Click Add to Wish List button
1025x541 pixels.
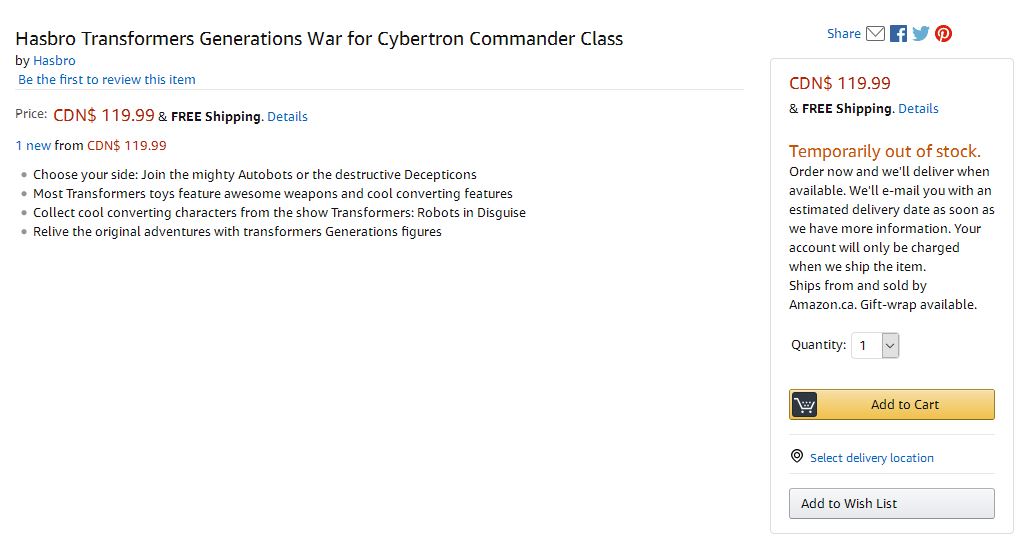(891, 504)
